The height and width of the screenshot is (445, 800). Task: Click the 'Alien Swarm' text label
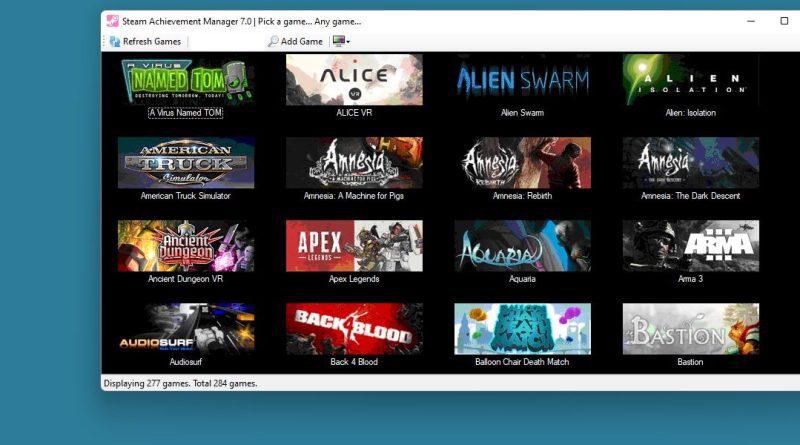coord(522,113)
